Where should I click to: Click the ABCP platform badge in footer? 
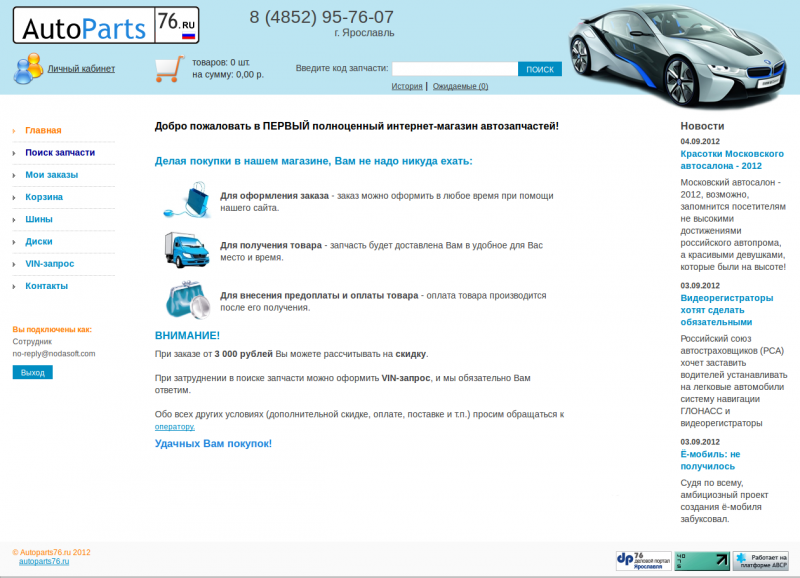[760, 560]
